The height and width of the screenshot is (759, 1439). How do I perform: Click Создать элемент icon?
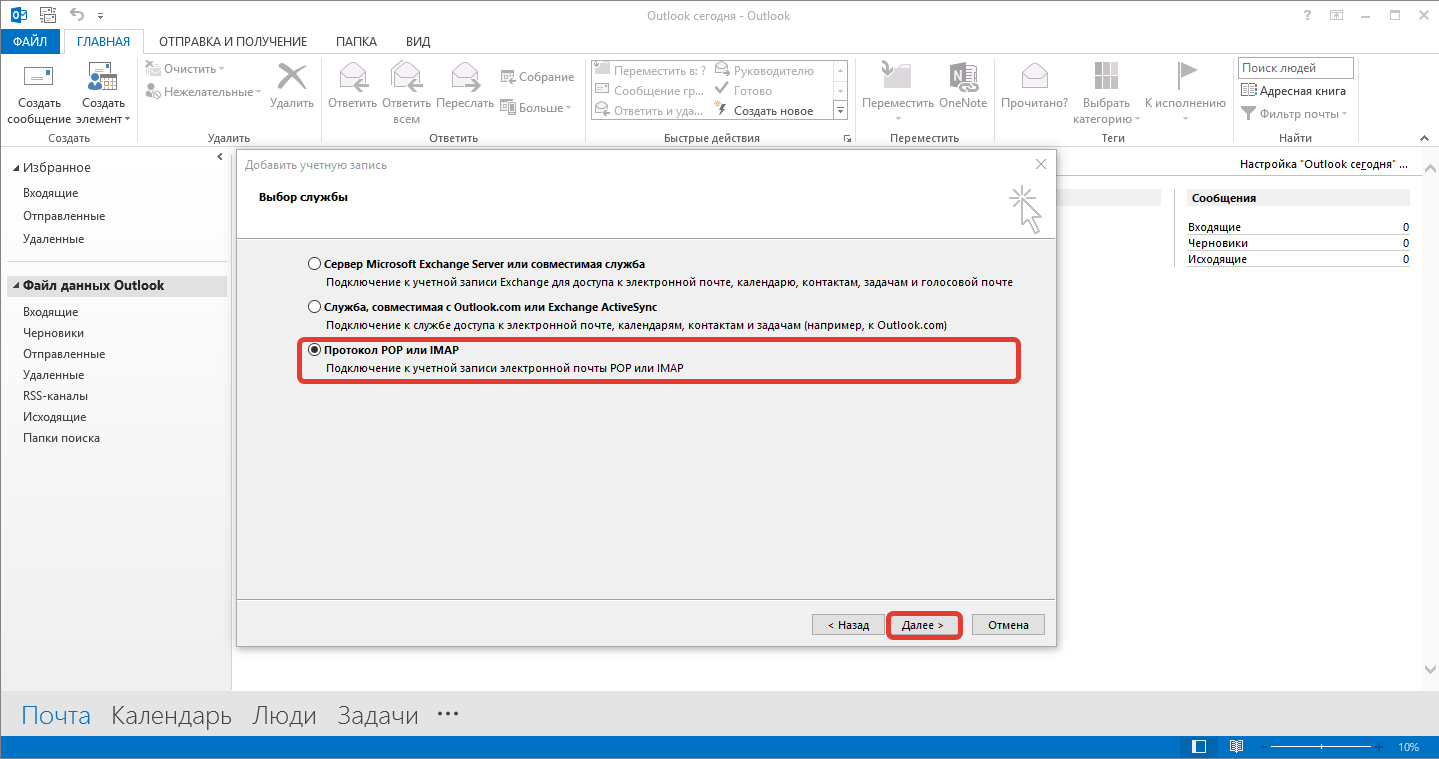tap(103, 76)
